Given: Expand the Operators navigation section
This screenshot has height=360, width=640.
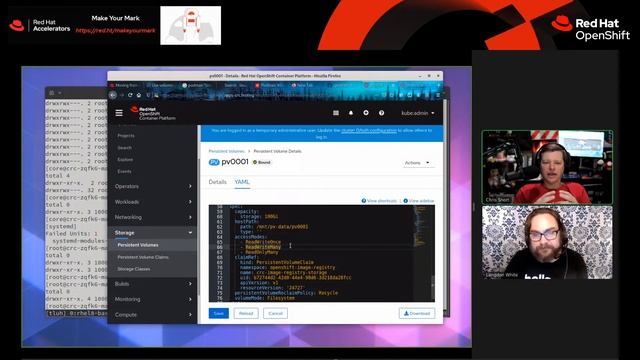Looking at the screenshot, I should pos(153,186).
